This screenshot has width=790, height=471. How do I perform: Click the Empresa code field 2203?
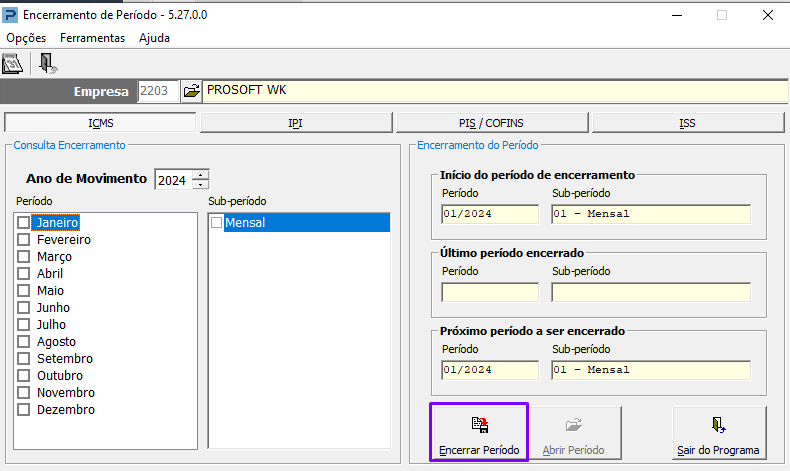(158, 91)
